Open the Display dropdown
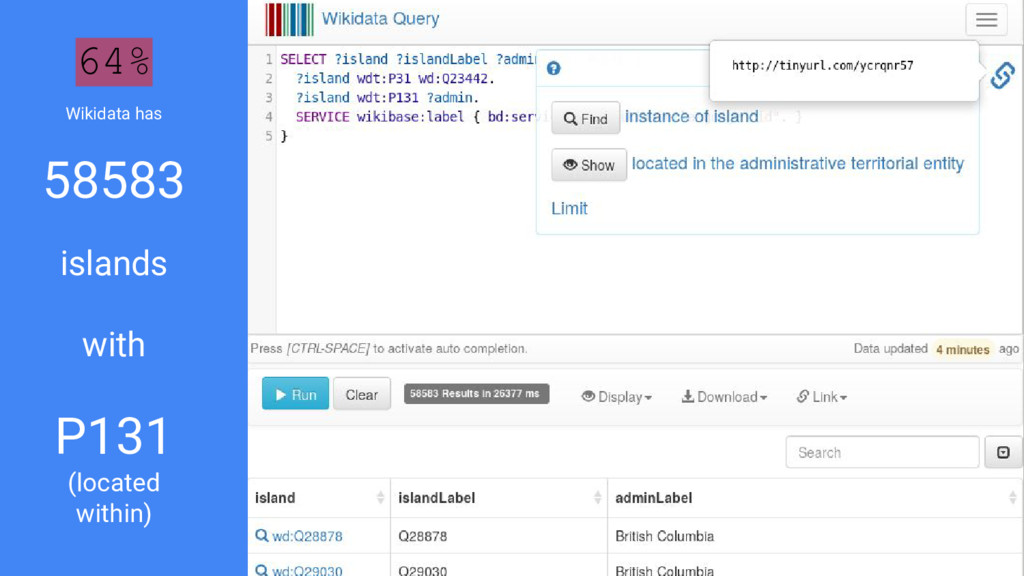The height and width of the screenshot is (576, 1024). click(x=616, y=396)
